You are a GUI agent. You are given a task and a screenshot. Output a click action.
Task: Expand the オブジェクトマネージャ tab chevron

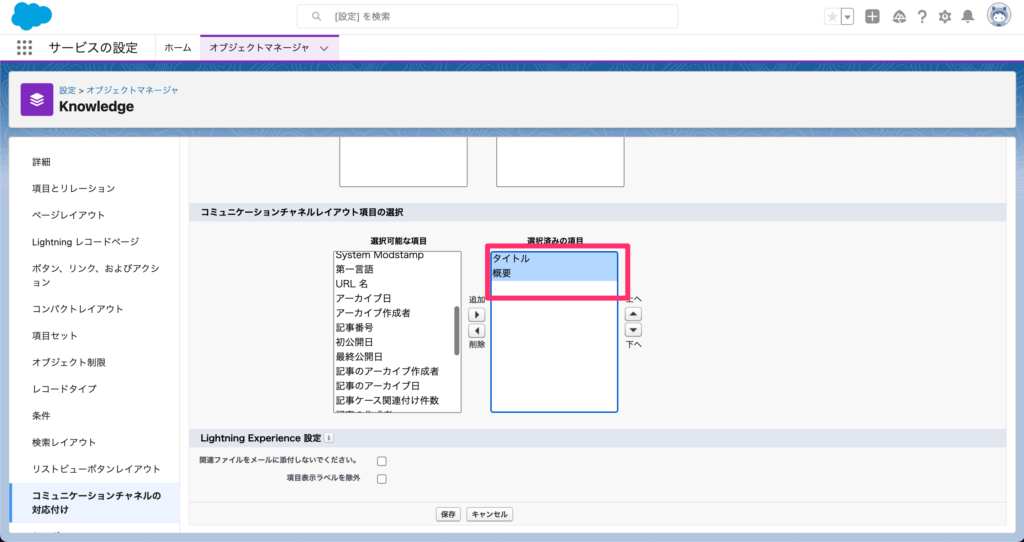(323, 48)
